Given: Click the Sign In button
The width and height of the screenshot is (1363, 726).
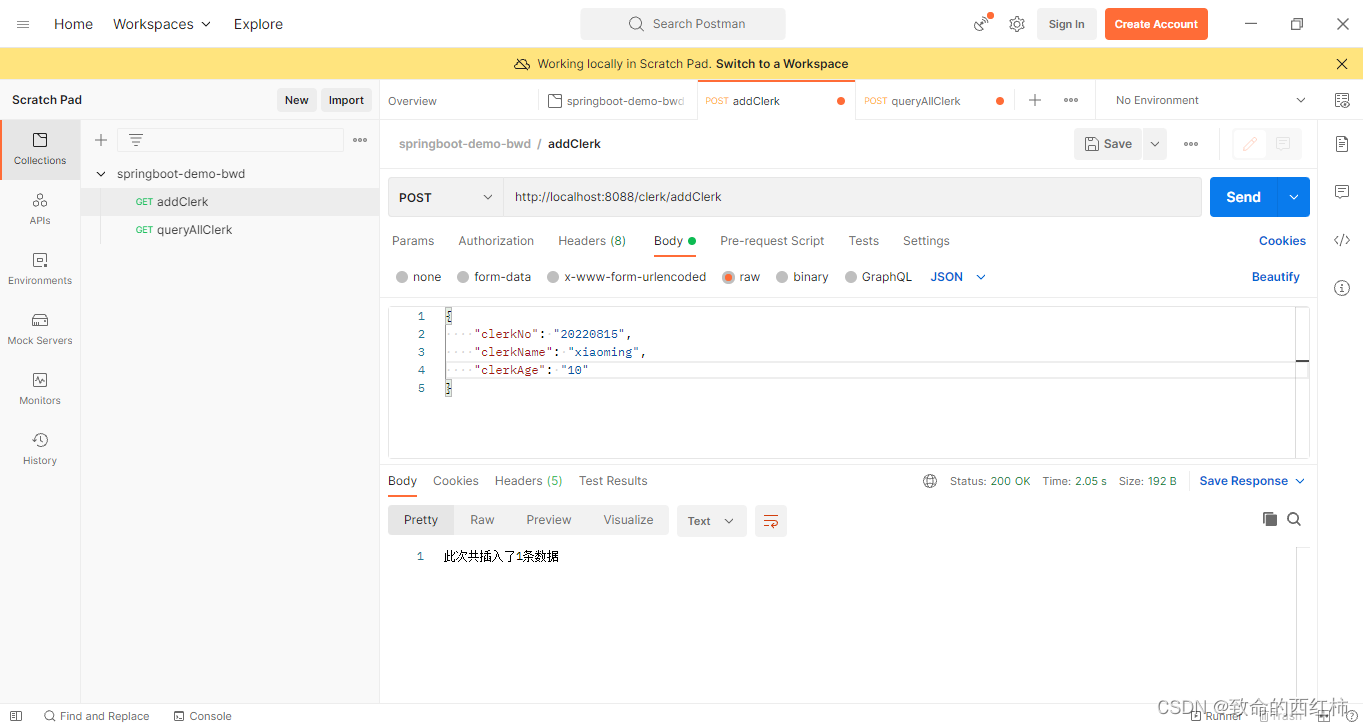Looking at the screenshot, I should click(x=1066, y=24).
